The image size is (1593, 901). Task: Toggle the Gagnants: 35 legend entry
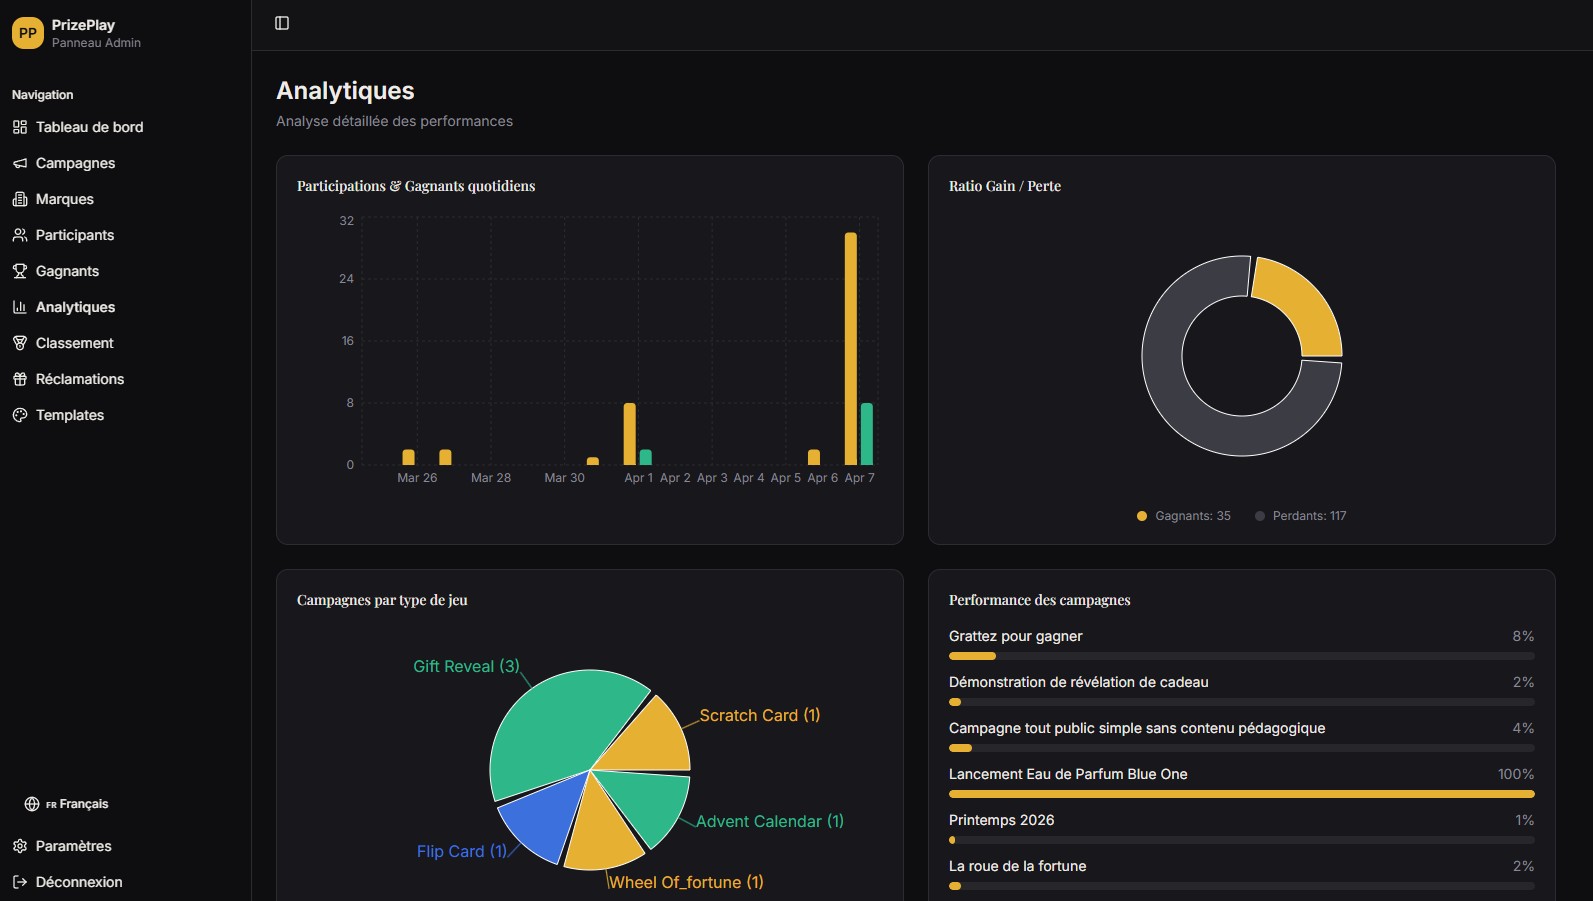click(1184, 516)
